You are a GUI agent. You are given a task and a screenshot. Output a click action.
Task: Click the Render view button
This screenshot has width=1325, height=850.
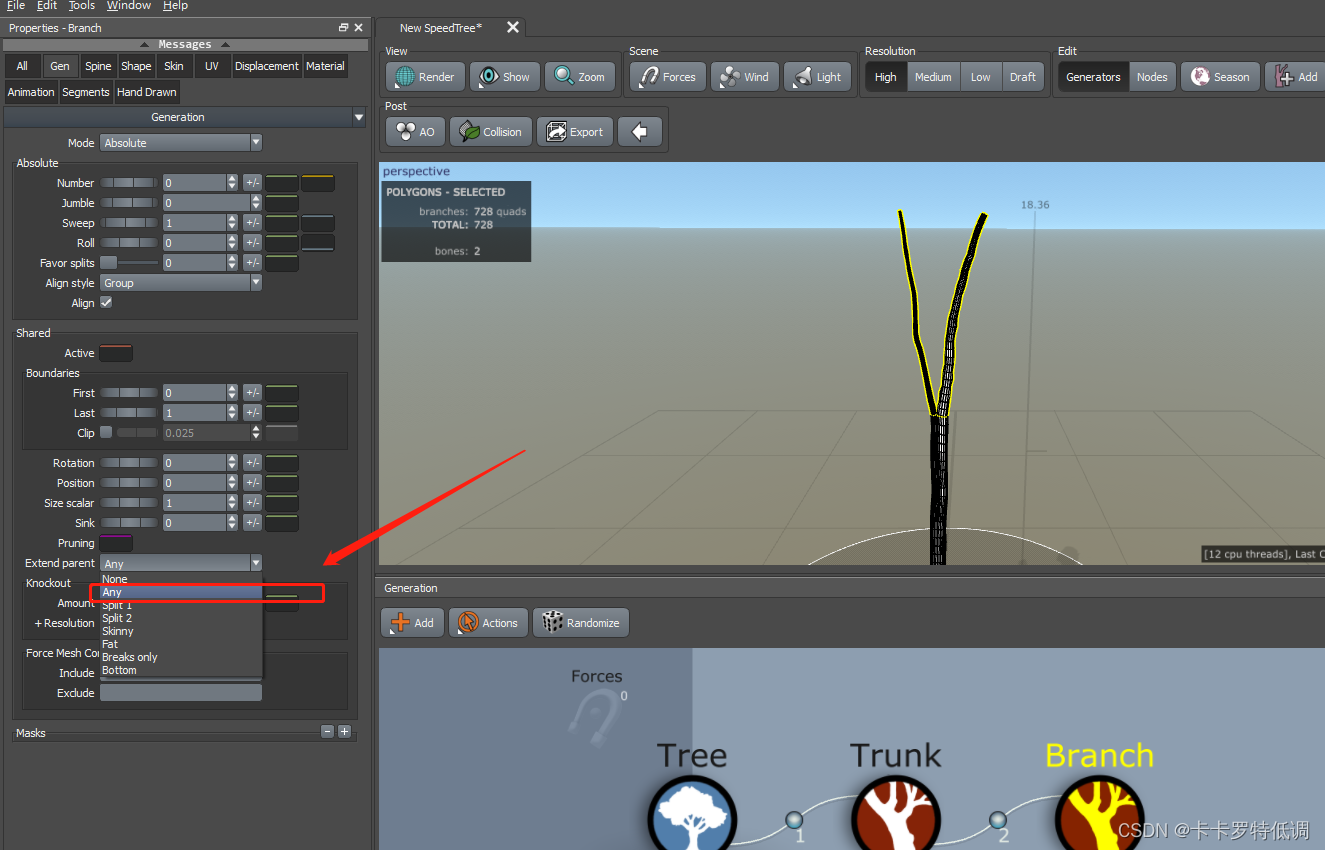point(424,77)
